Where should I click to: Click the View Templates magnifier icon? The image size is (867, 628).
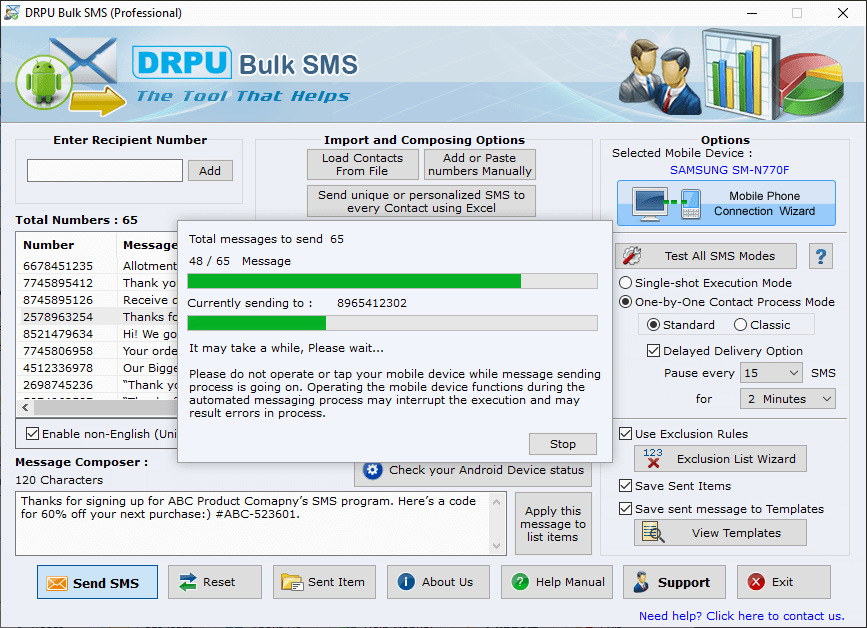(653, 532)
